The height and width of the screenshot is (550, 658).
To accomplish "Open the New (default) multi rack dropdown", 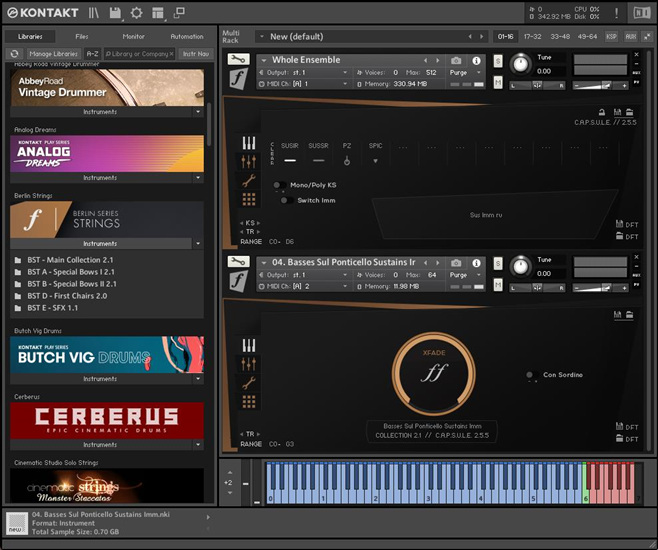I will coord(260,36).
